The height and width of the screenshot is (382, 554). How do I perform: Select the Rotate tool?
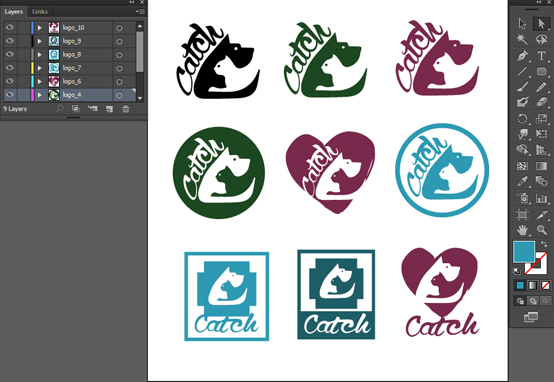click(x=522, y=118)
